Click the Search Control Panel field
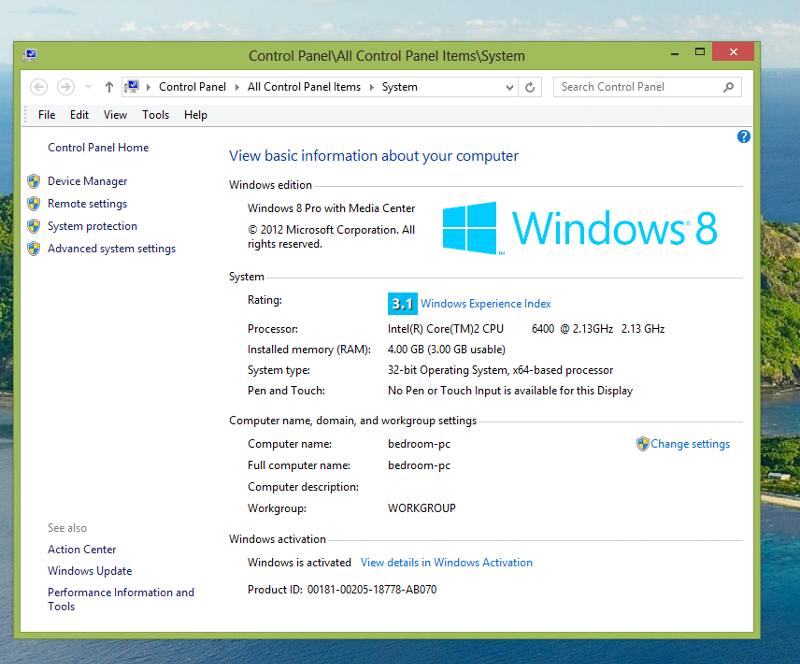This screenshot has width=800, height=664. (647, 87)
